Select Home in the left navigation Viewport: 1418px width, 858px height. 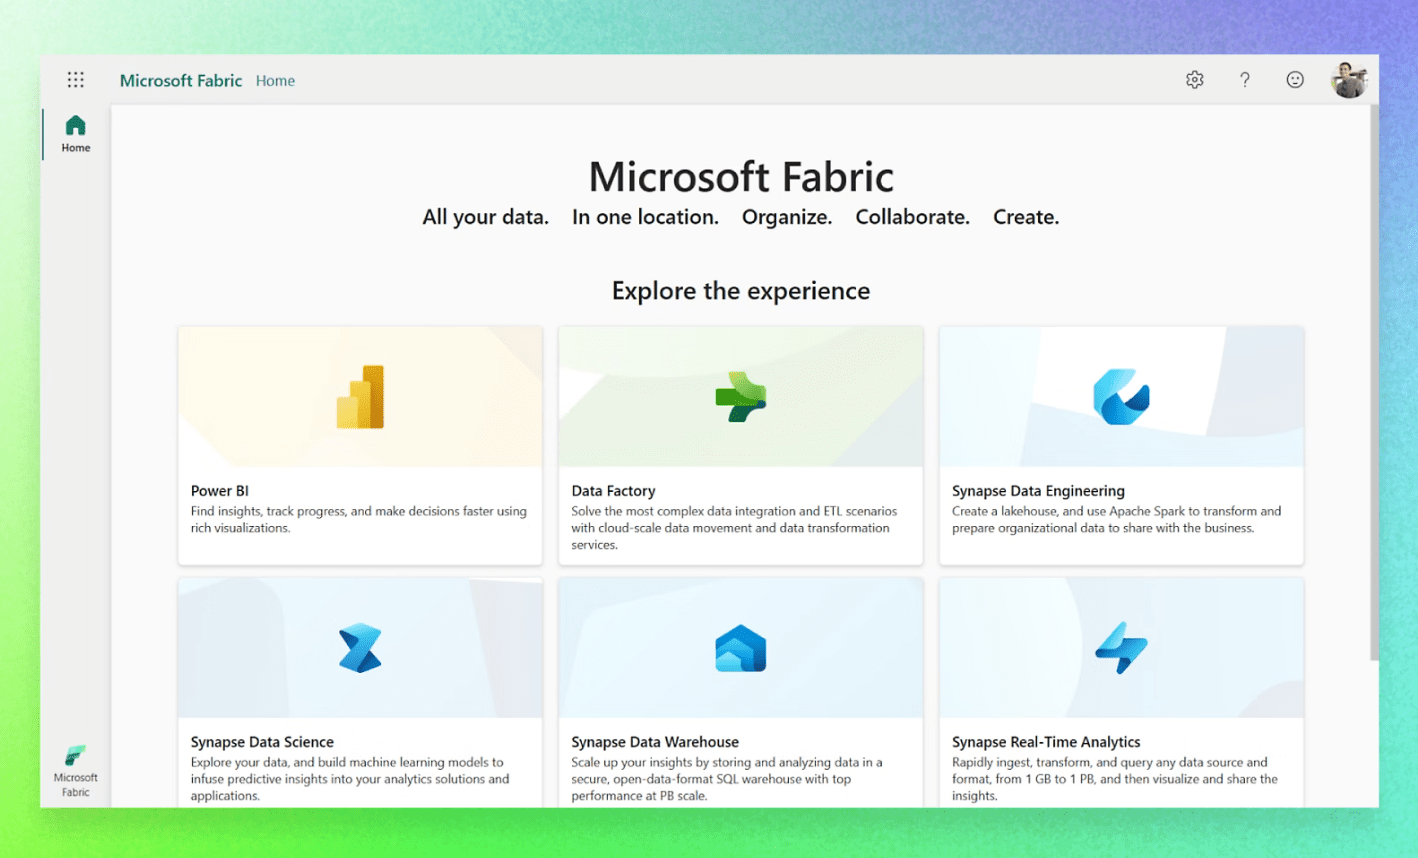point(75,133)
